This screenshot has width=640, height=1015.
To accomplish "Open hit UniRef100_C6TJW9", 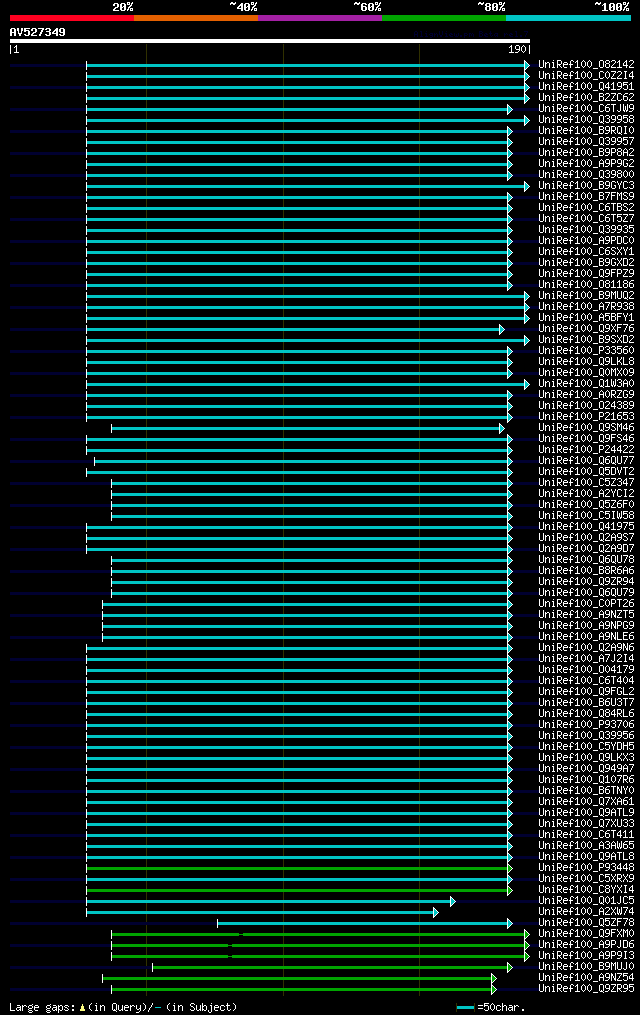I will [x=586, y=108].
